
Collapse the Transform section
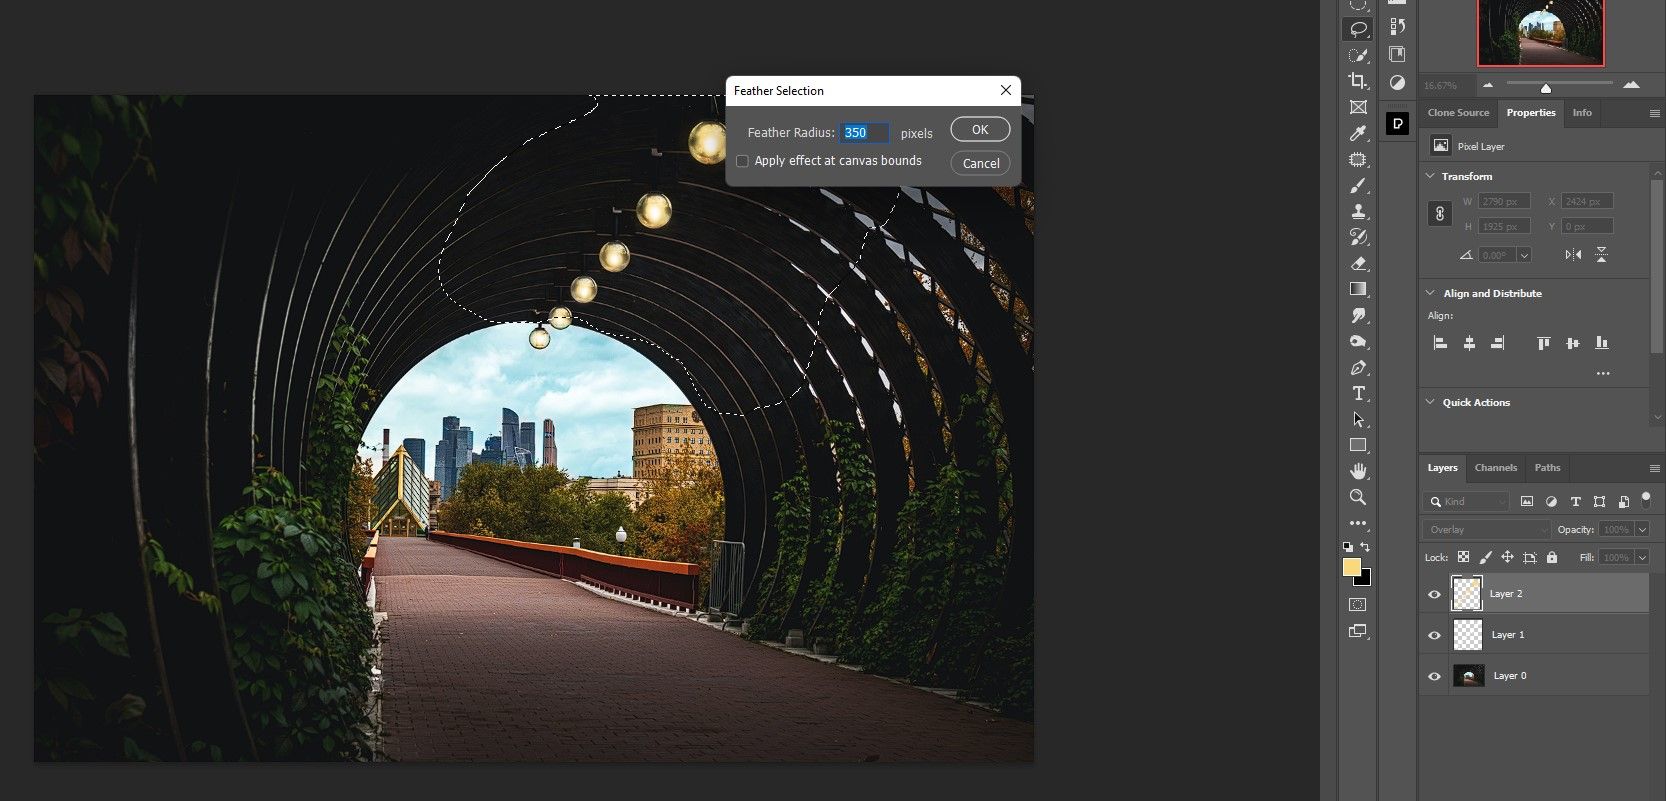coord(1430,176)
